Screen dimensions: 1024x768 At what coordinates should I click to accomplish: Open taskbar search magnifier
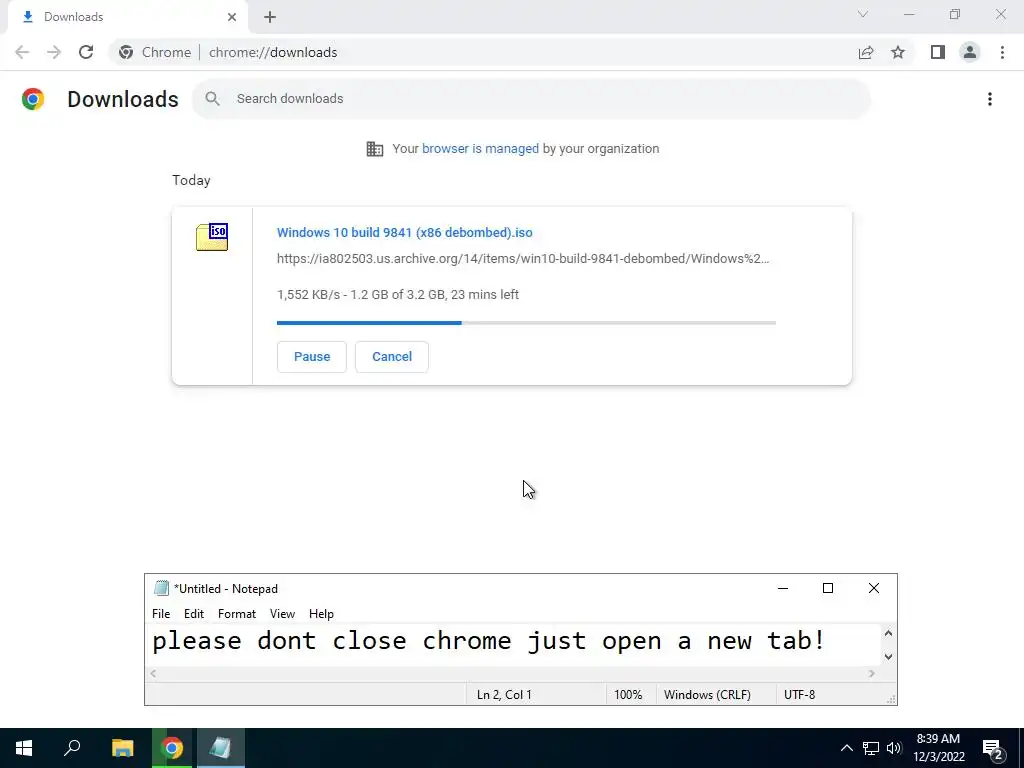[x=72, y=748]
